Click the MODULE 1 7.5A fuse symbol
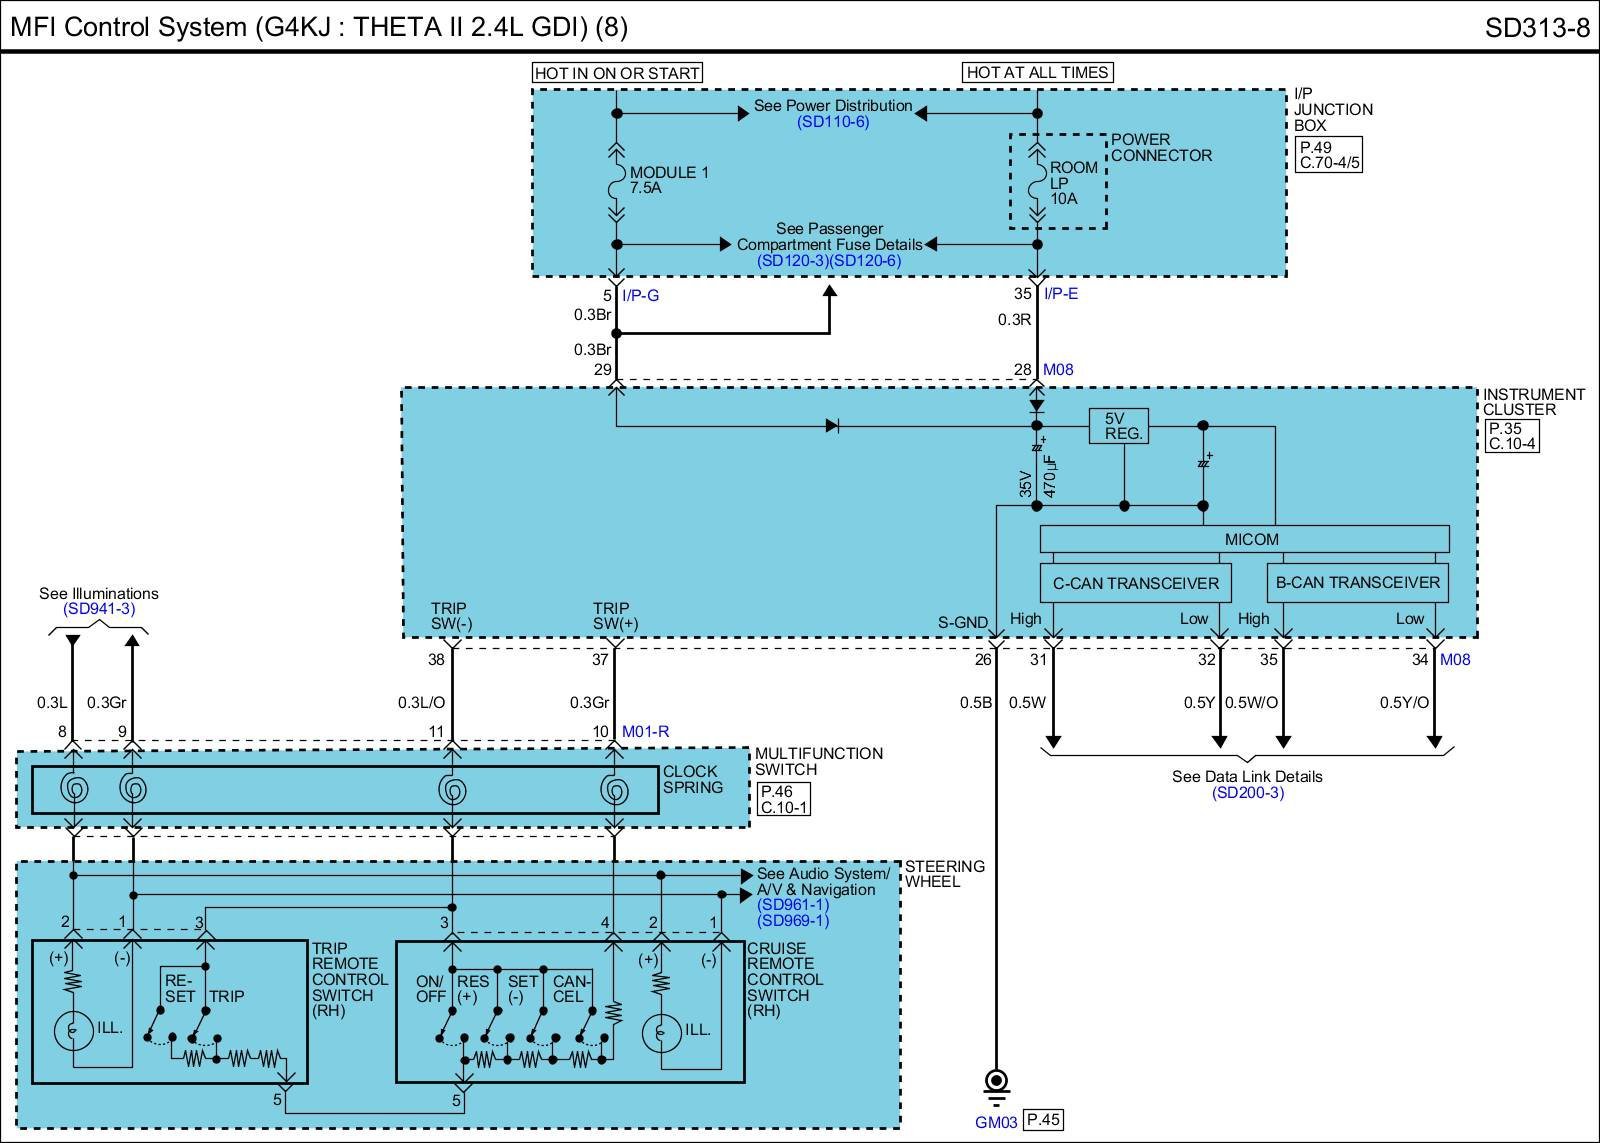1600x1143 pixels. tap(616, 181)
